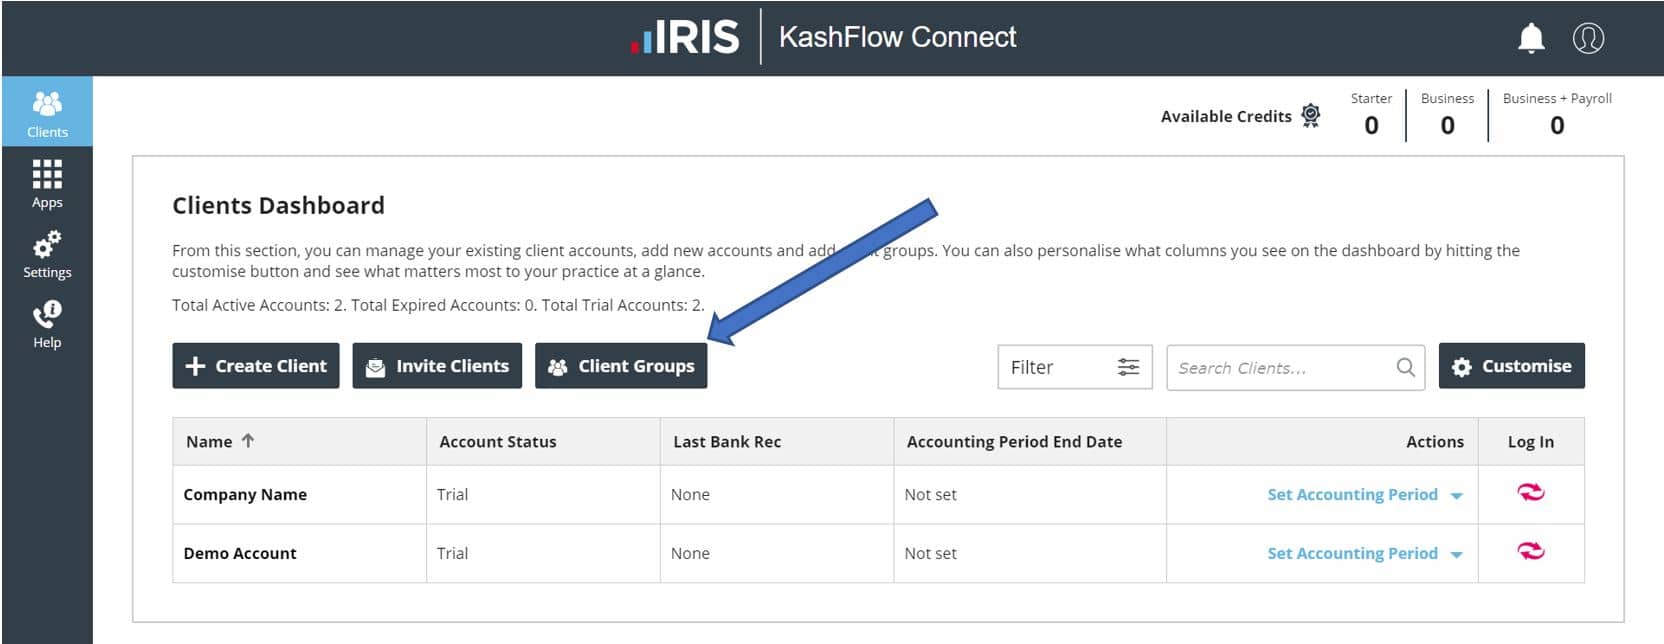
Task: Click the Customise columns button
Action: coord(1511,366)
